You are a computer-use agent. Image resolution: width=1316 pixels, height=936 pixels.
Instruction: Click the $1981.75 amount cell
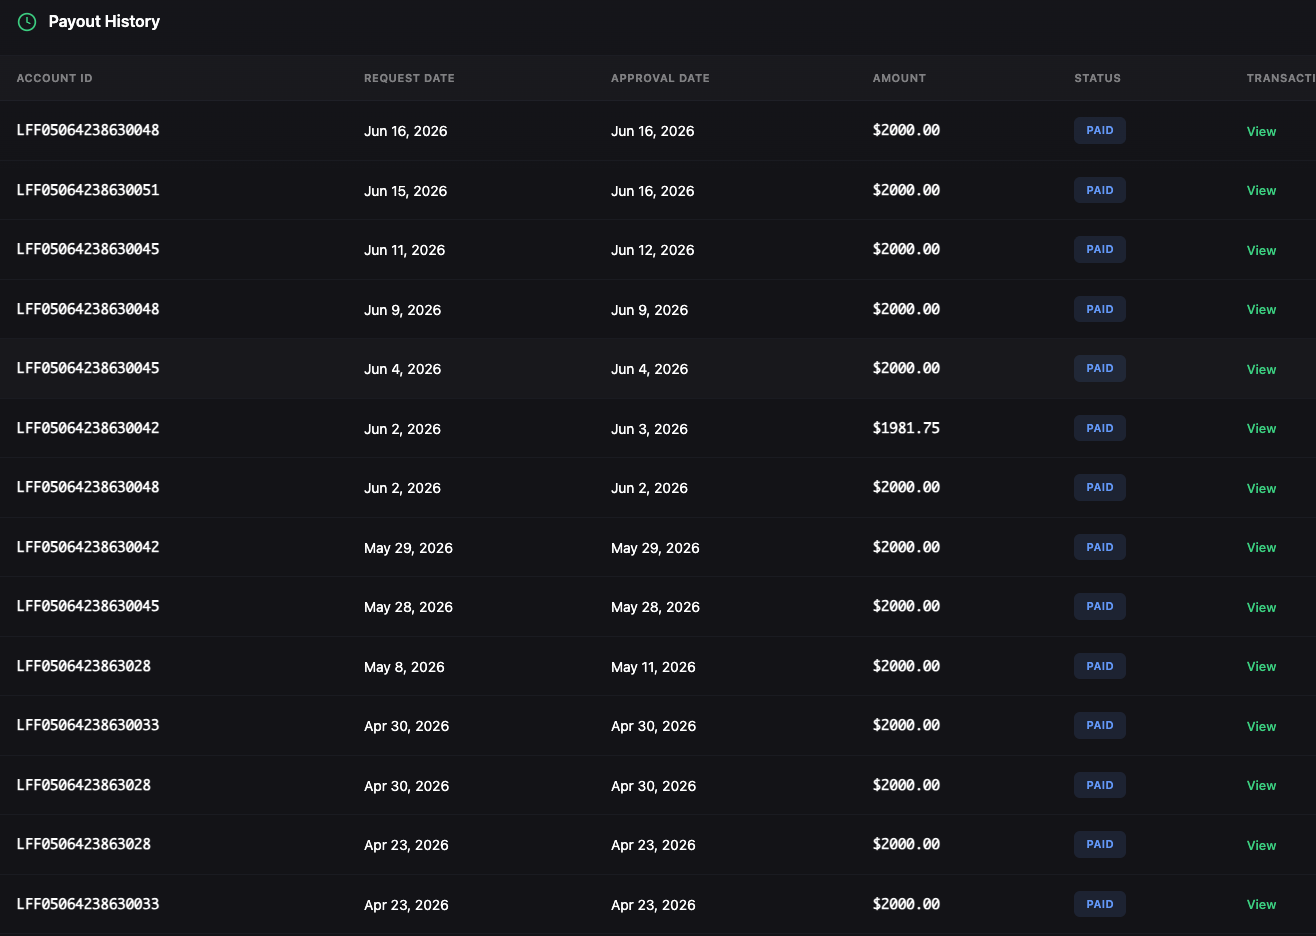coord(906,428)
